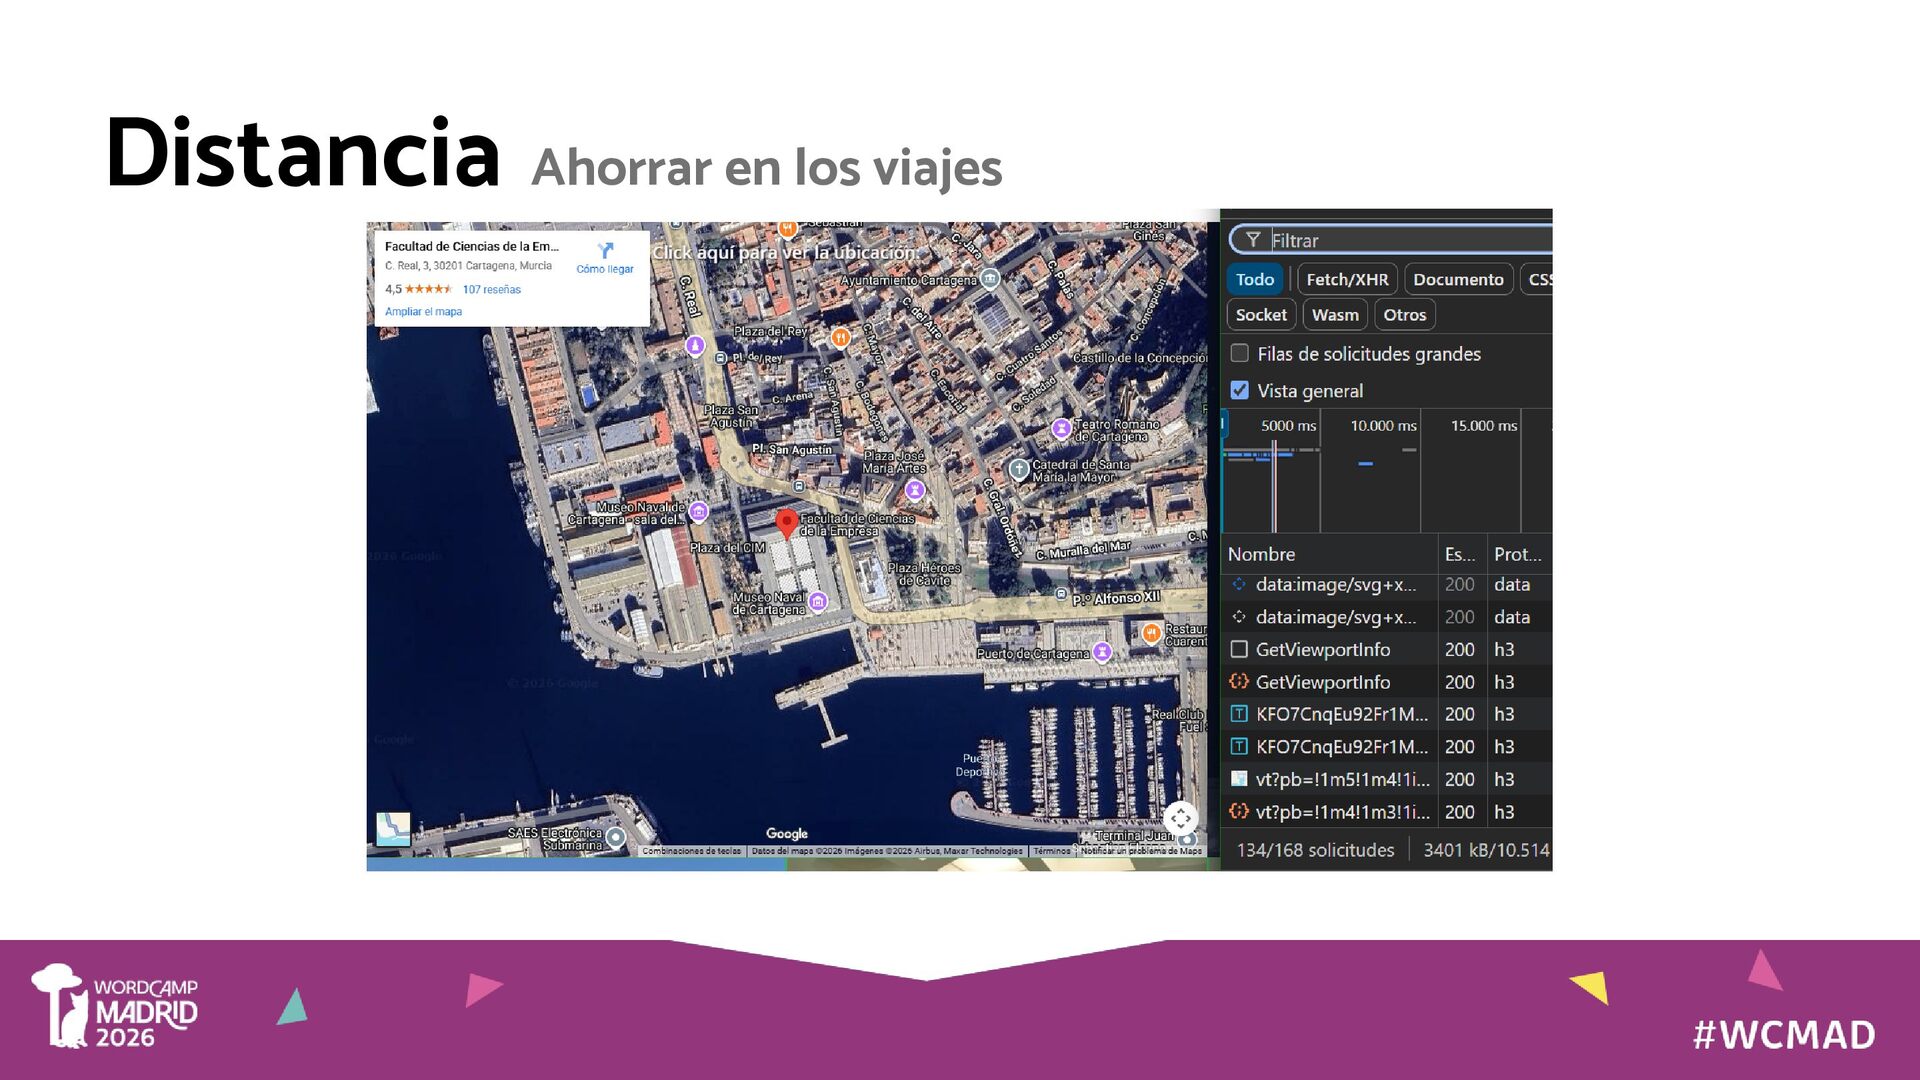
Task: Select the Fetch/XHR filter tab
Action: 1346,279
